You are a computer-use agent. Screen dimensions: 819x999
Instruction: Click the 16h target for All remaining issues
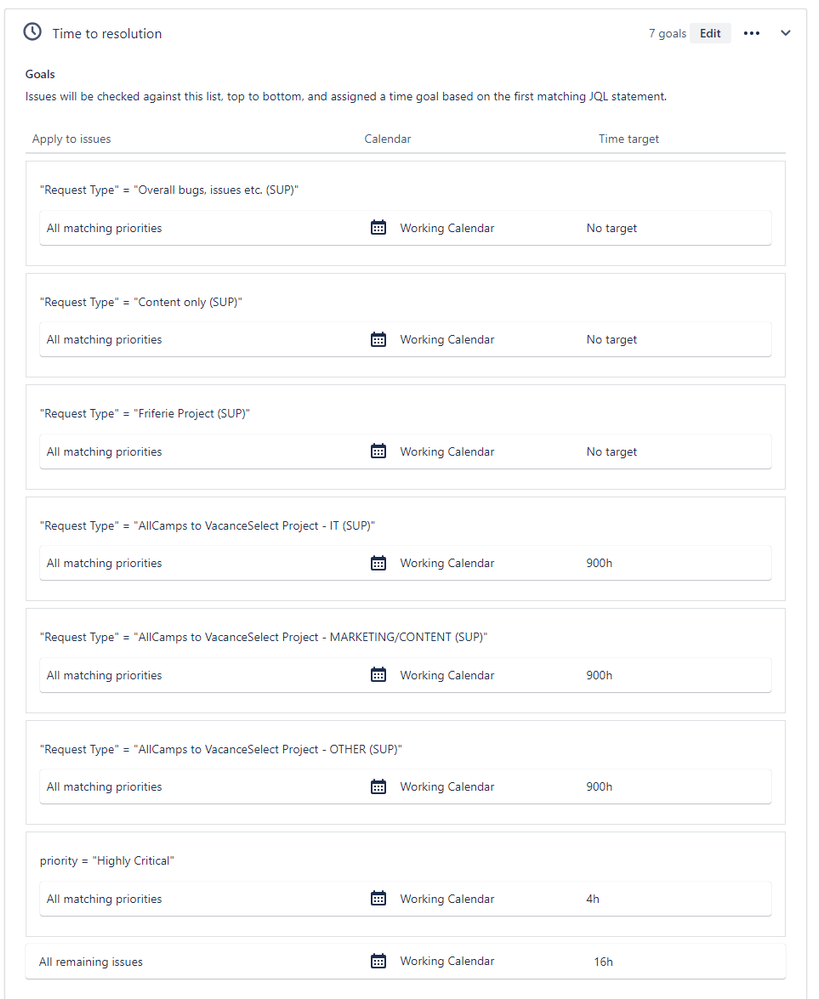604,960
